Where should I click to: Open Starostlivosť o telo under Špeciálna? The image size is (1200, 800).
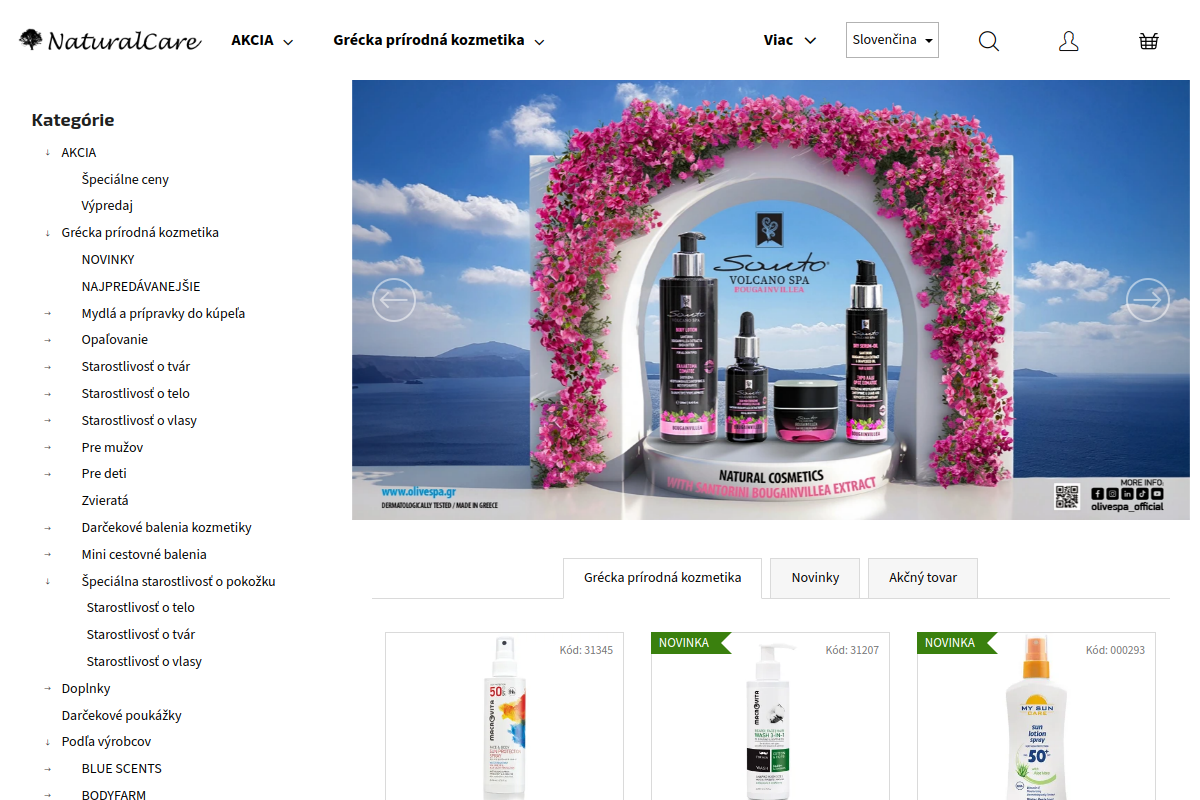[141, 608]
